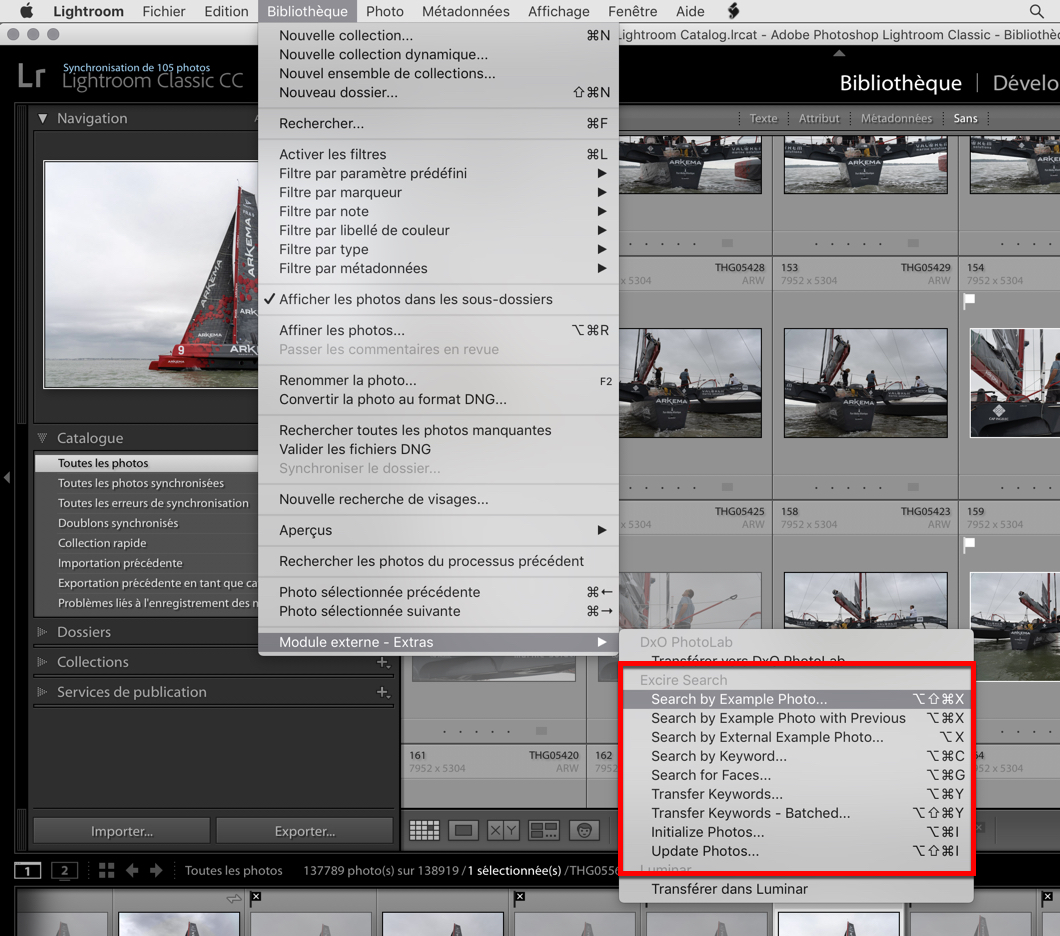Viewport: 1060px width, 936px height.
Task: Choose Search by Example Photo...
Action: tap(796, 699)
